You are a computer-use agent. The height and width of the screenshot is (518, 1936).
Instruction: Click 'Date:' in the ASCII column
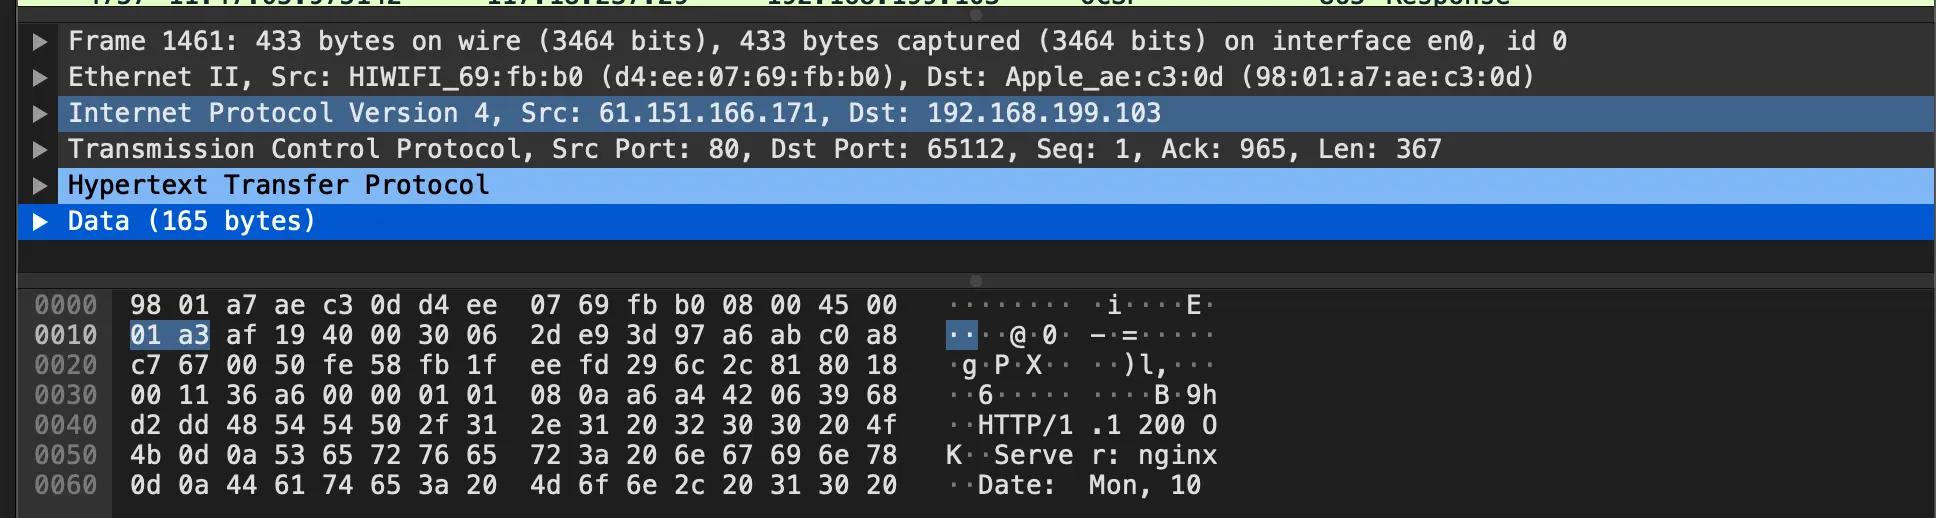(1016, 485)
